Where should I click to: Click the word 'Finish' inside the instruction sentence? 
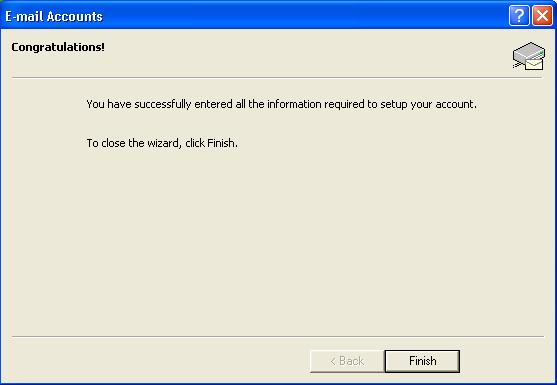coord(221,143)
